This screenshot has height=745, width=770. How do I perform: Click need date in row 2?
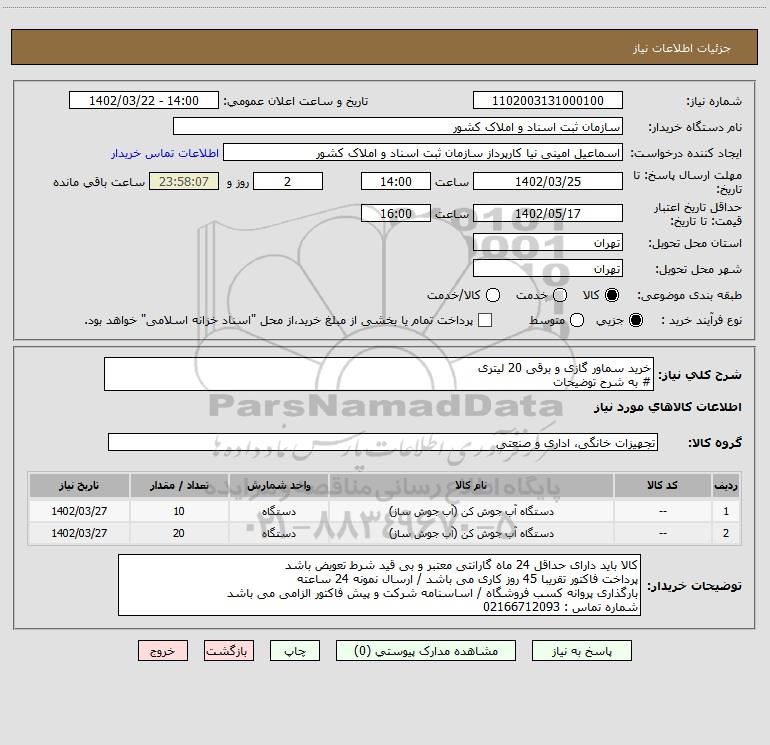(x=79, y=533)
